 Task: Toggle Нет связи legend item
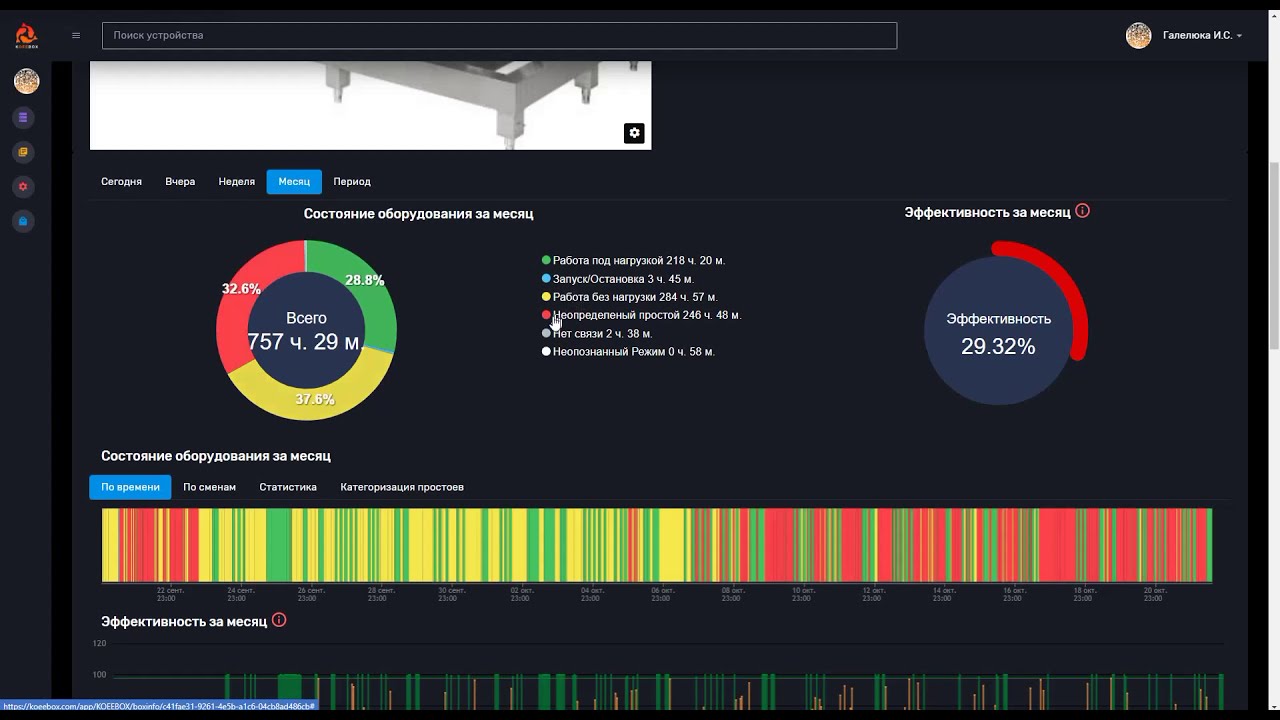coord(596,333)
